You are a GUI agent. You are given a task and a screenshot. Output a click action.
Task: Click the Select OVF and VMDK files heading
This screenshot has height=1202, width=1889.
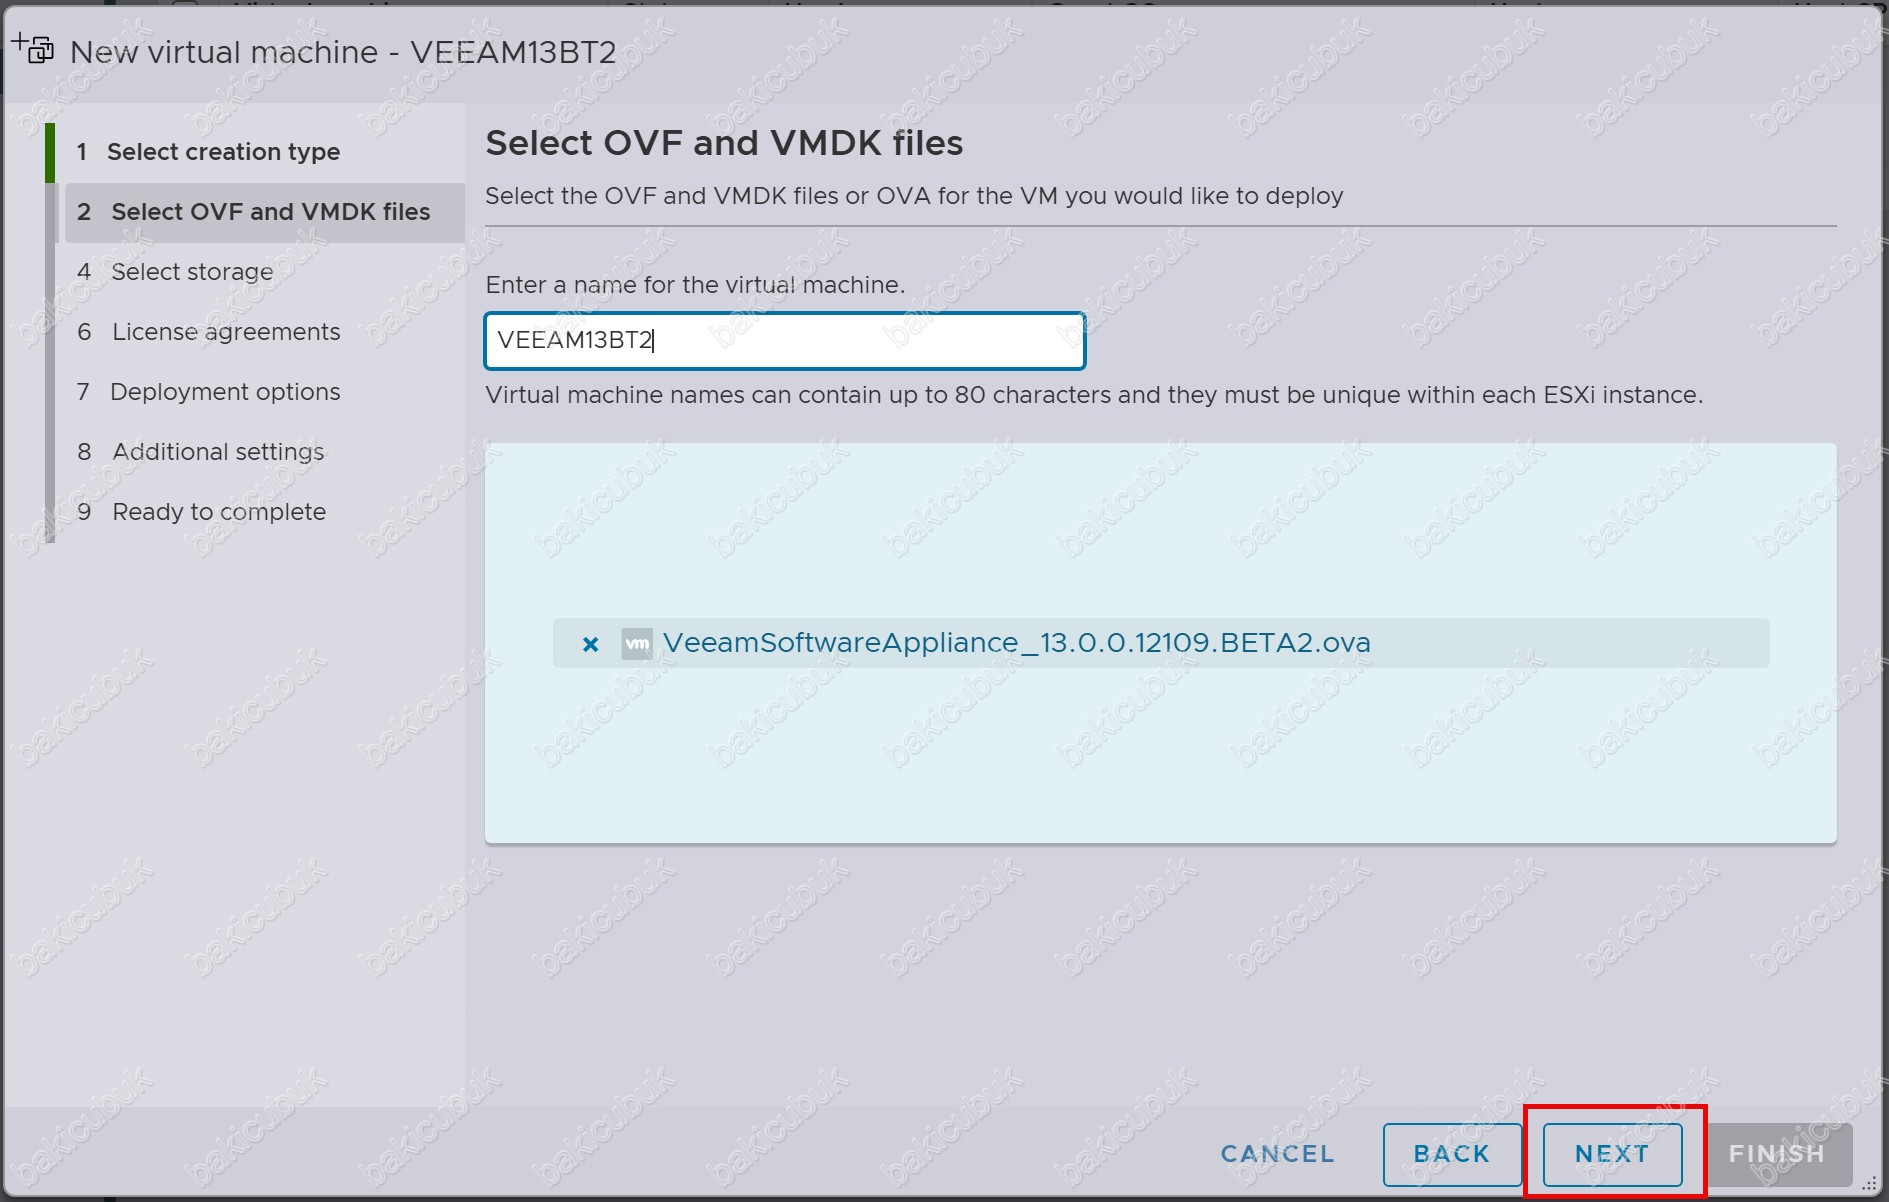coord(724,143)
